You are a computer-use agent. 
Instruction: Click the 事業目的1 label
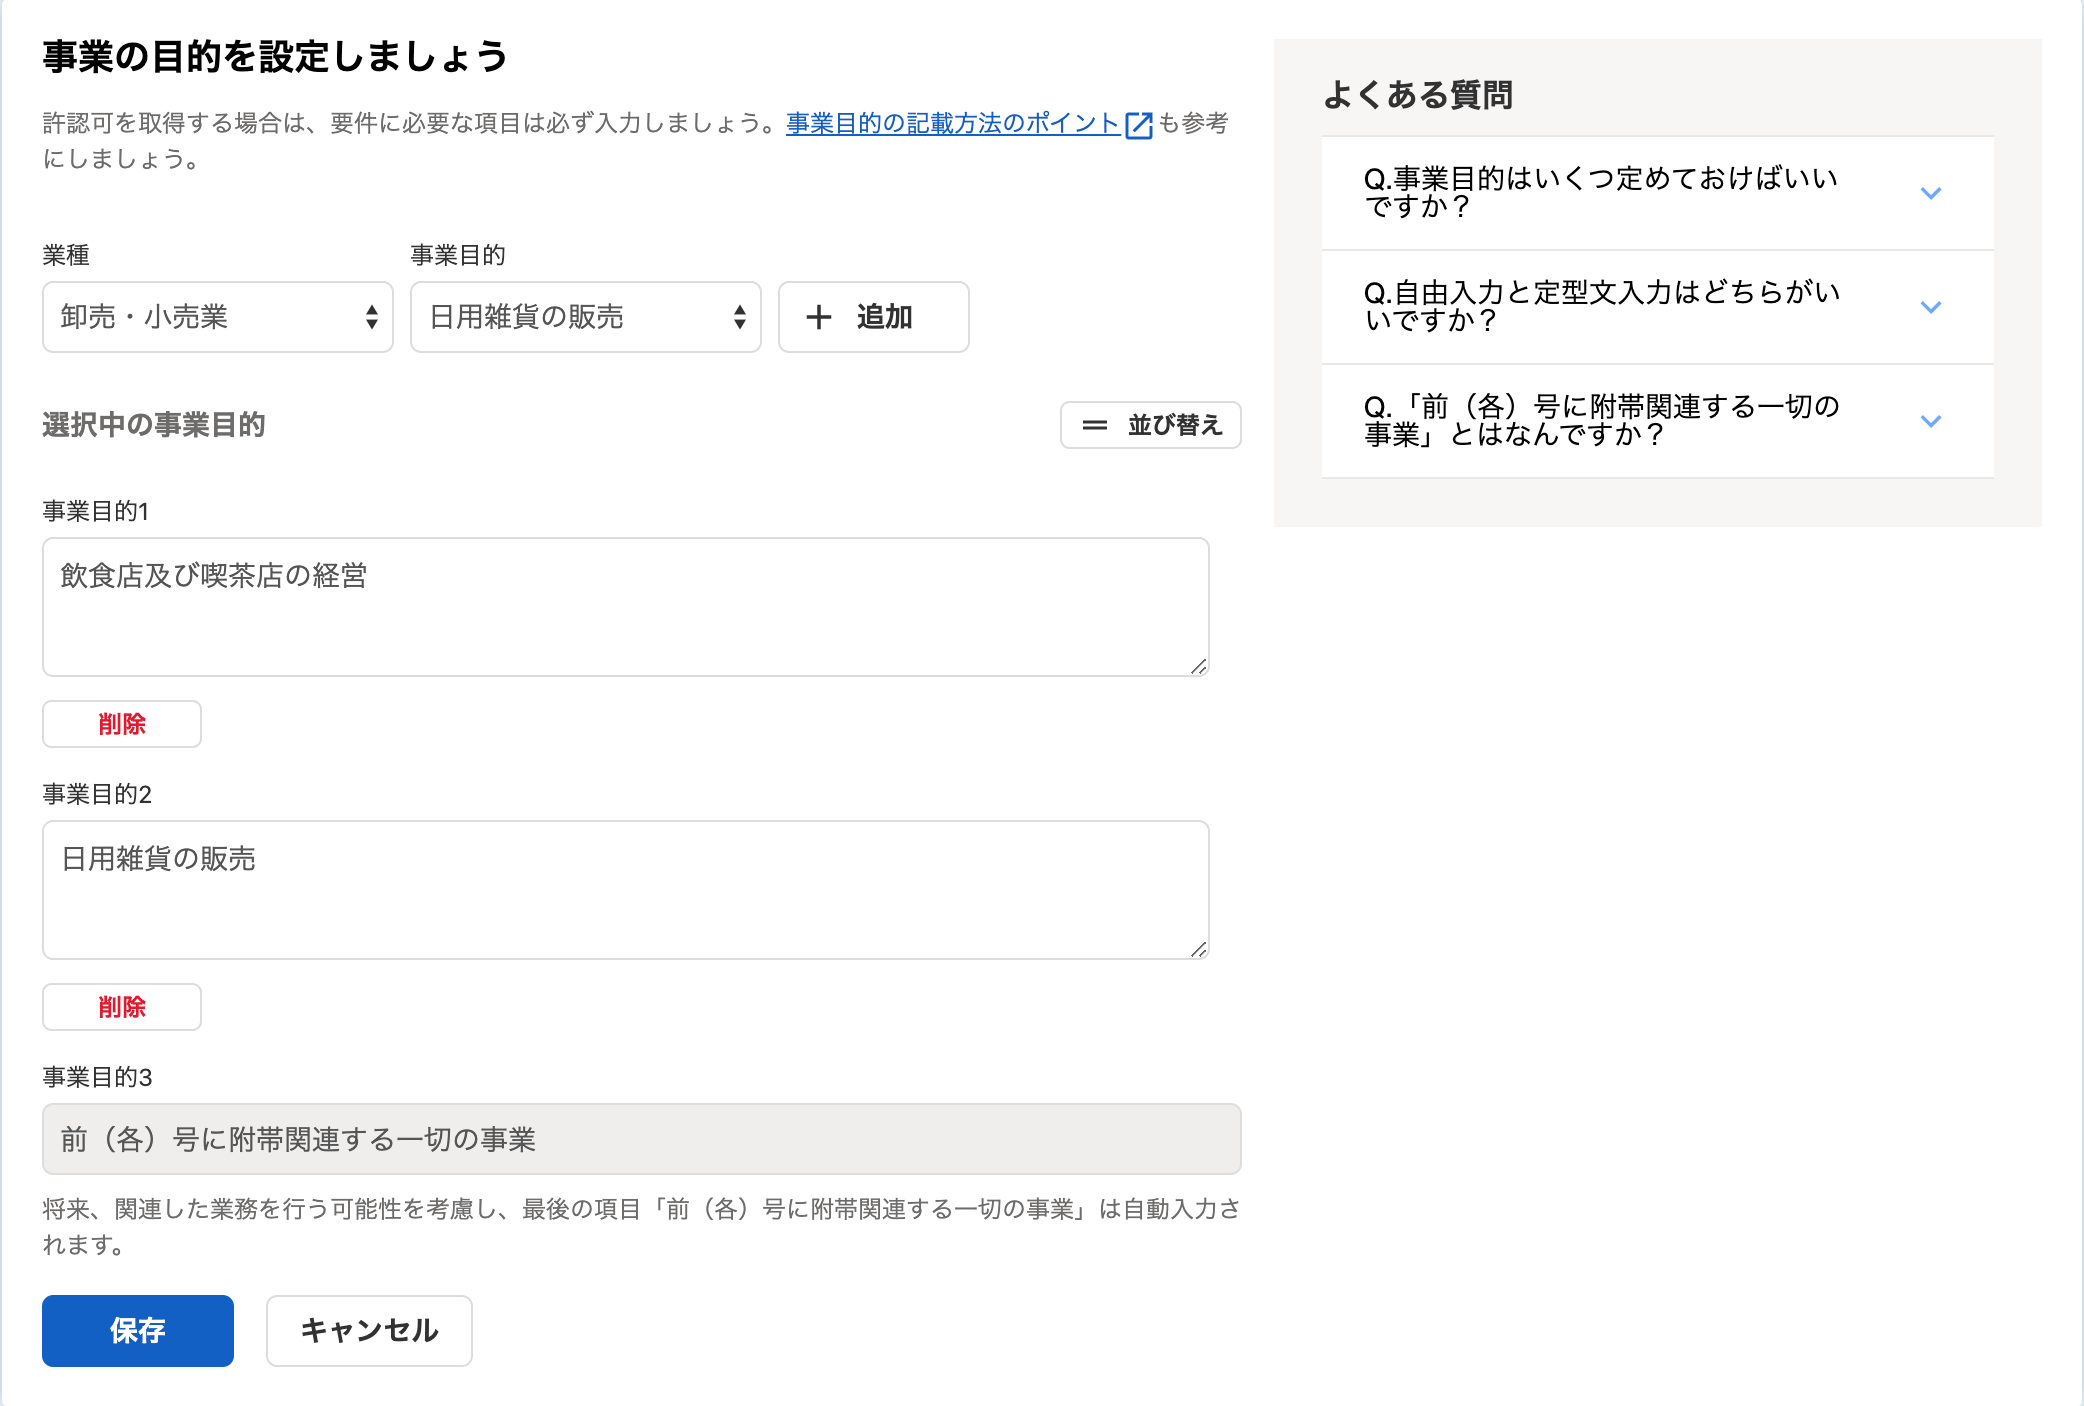click(x=96, y=511)
